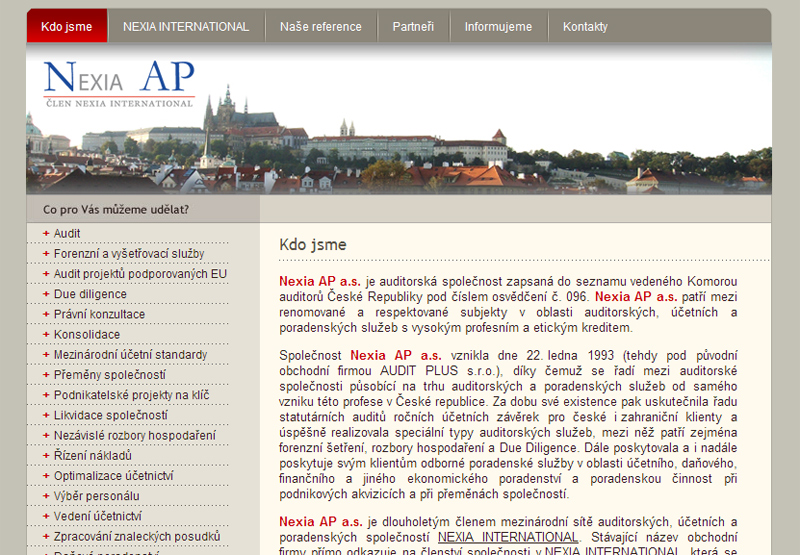The height and width of the screenshot is (555, 800).
Task: Click the Prague castle banner image
Action: (398, 119)
